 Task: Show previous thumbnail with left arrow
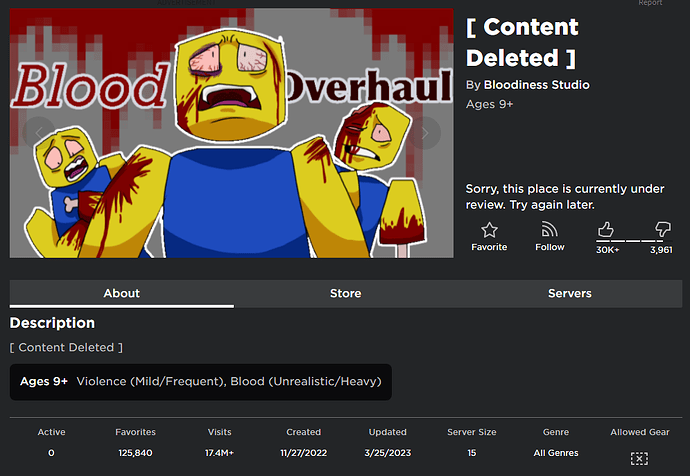pyautogui.click(x=39, y=132)
